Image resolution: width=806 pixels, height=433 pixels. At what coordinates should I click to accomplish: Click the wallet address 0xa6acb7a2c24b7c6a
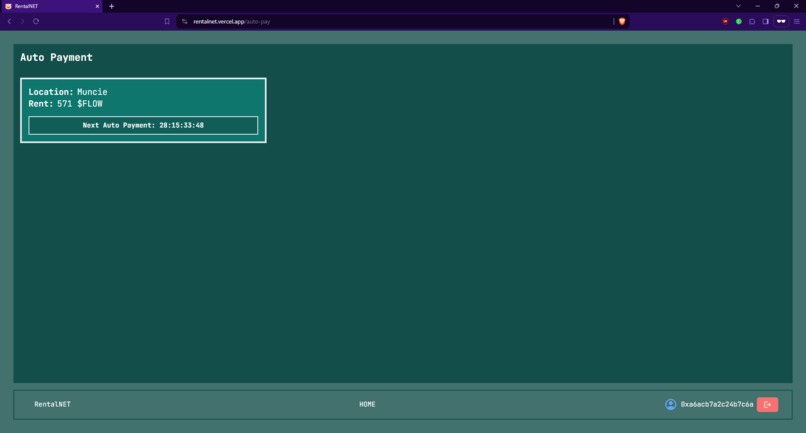[717, 405]
